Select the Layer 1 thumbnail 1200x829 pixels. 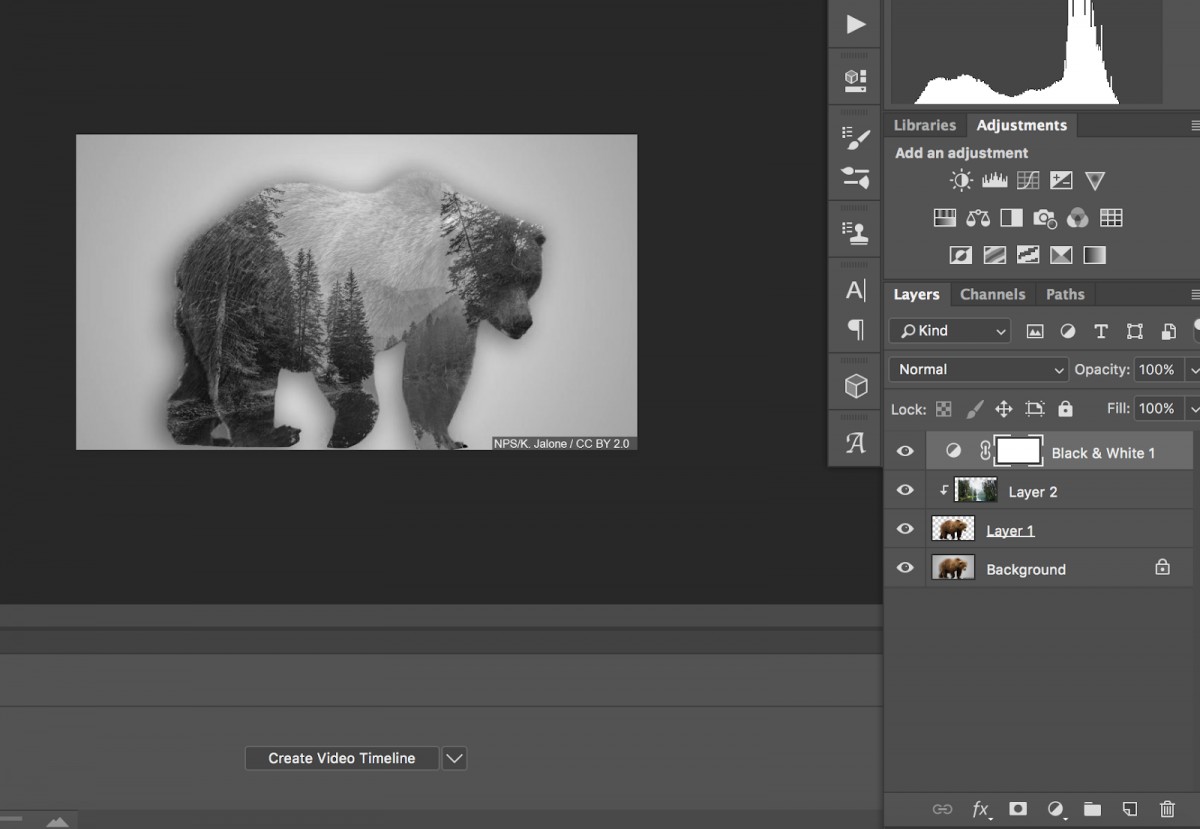pos(952,528)
